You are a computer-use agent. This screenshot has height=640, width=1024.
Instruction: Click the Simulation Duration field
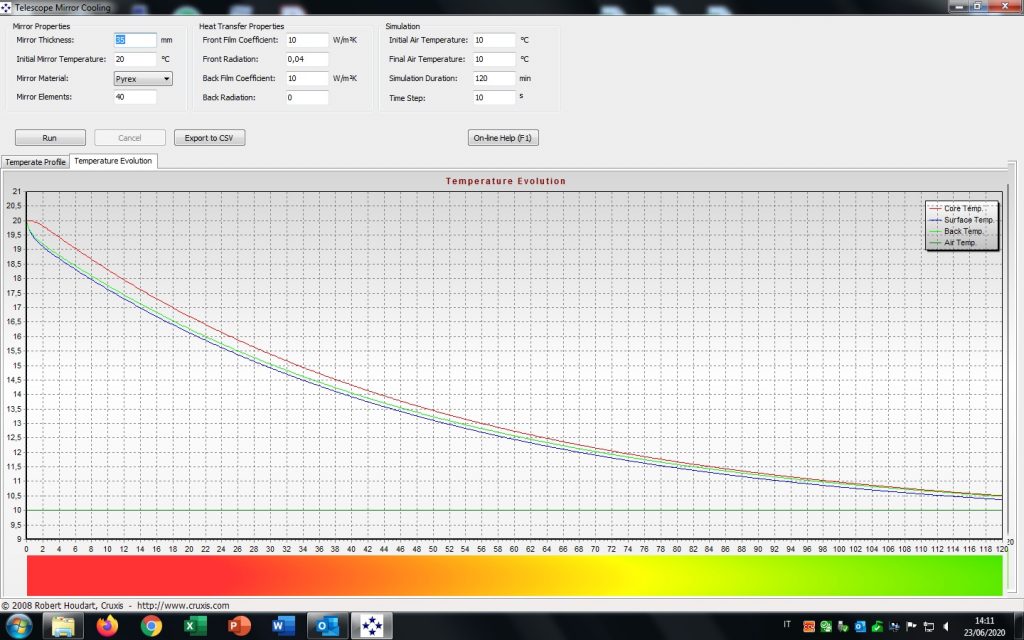point(494,78)
